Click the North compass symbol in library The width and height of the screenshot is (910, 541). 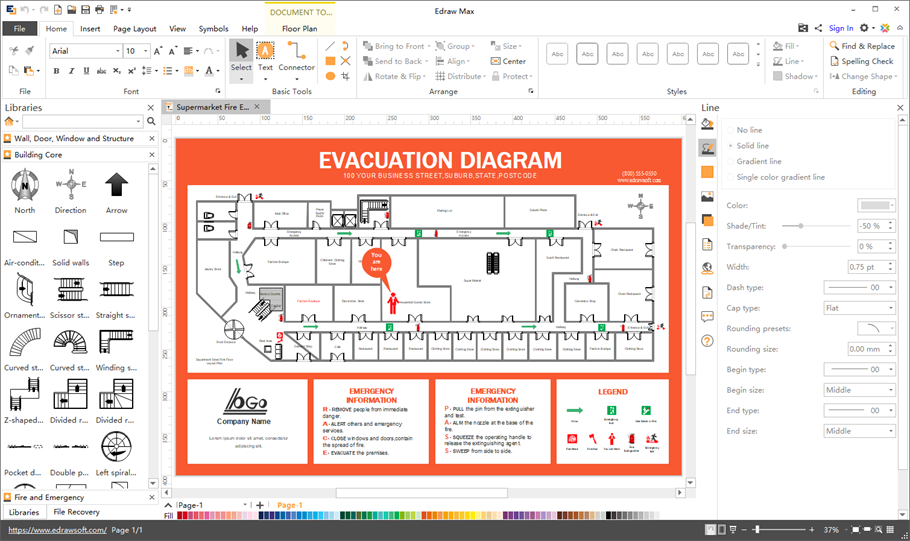[x=25, y=190]
